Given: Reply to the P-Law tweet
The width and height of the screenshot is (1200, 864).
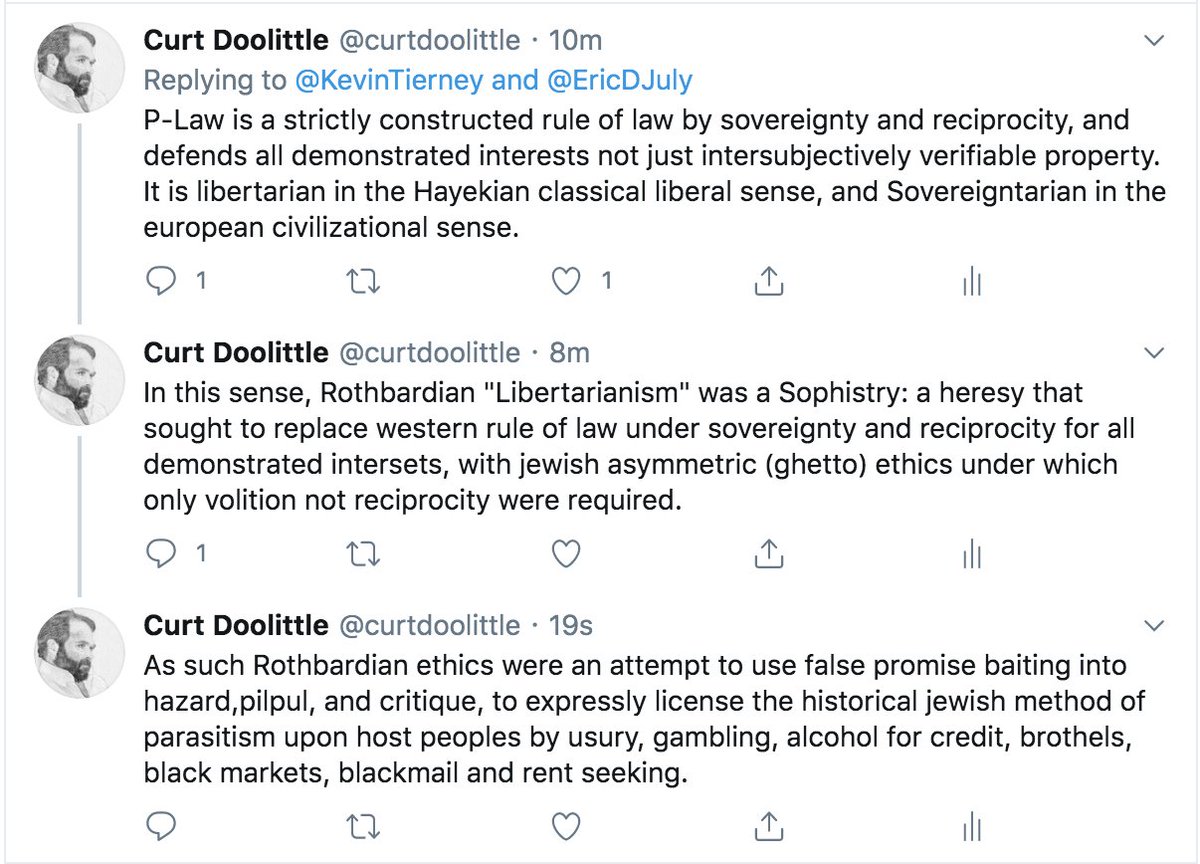Looking at the screenshot, I should click(161, 283).
